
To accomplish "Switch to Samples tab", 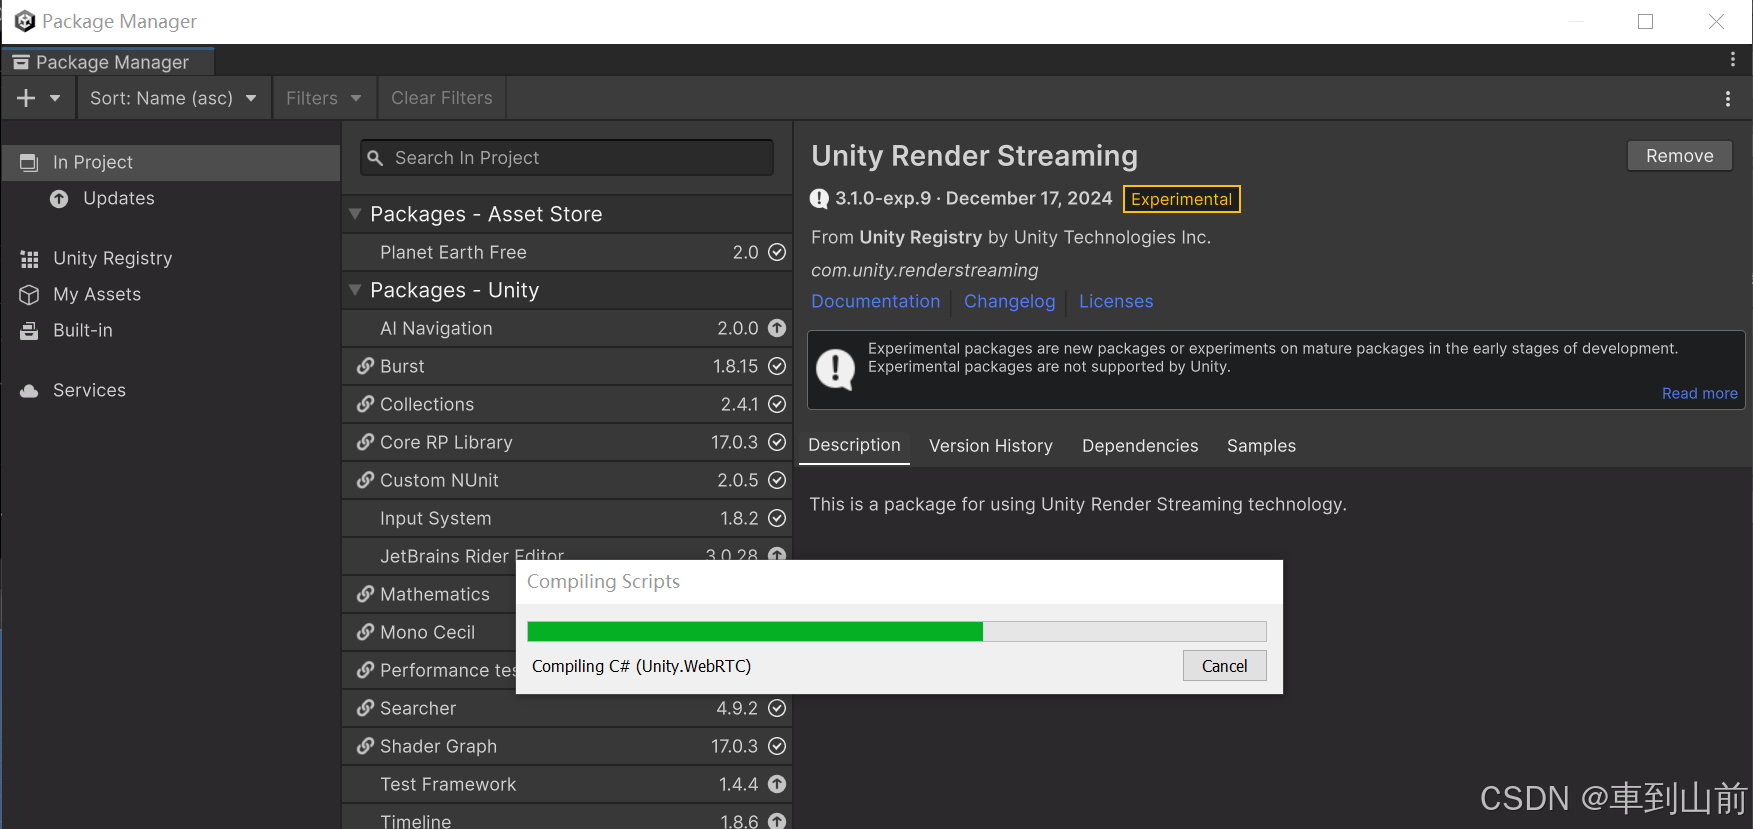I will pyautogui.click(x=1261, y=446).
